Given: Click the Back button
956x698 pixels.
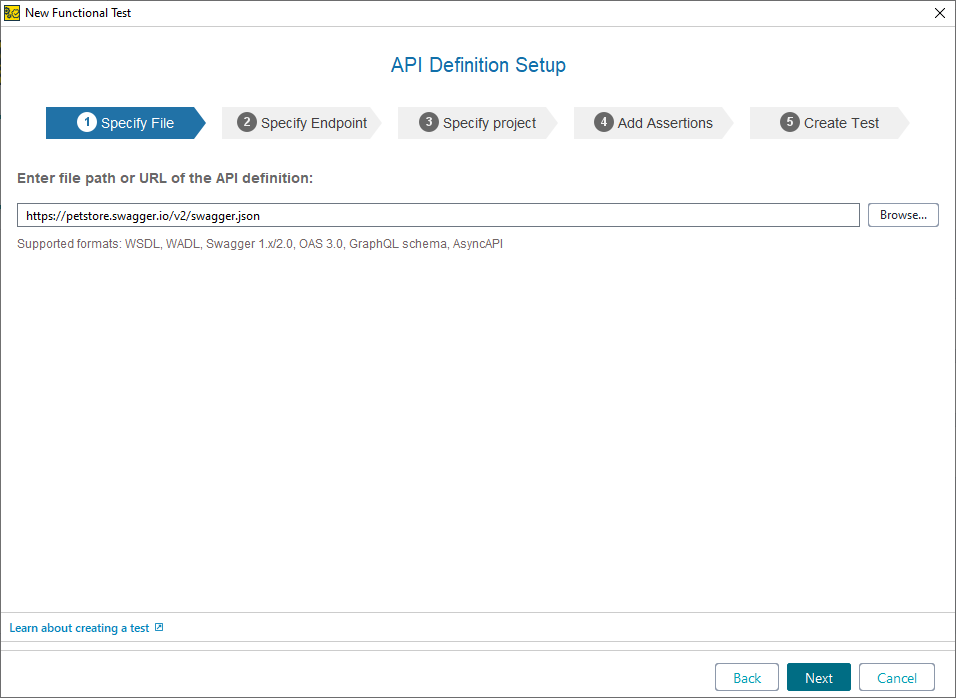Looking at the screenshot, I should tap(746, 677).
